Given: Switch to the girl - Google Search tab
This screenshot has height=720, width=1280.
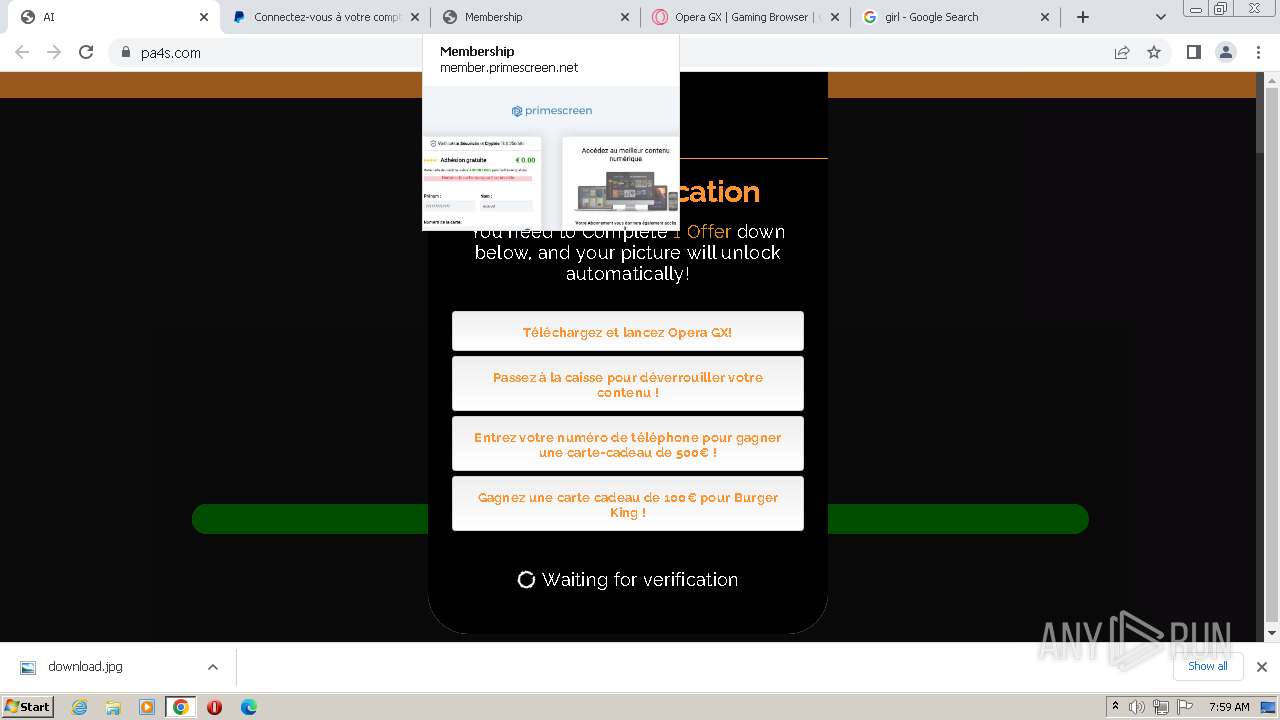Looking at the screenshot, I should tap(956, 17).
